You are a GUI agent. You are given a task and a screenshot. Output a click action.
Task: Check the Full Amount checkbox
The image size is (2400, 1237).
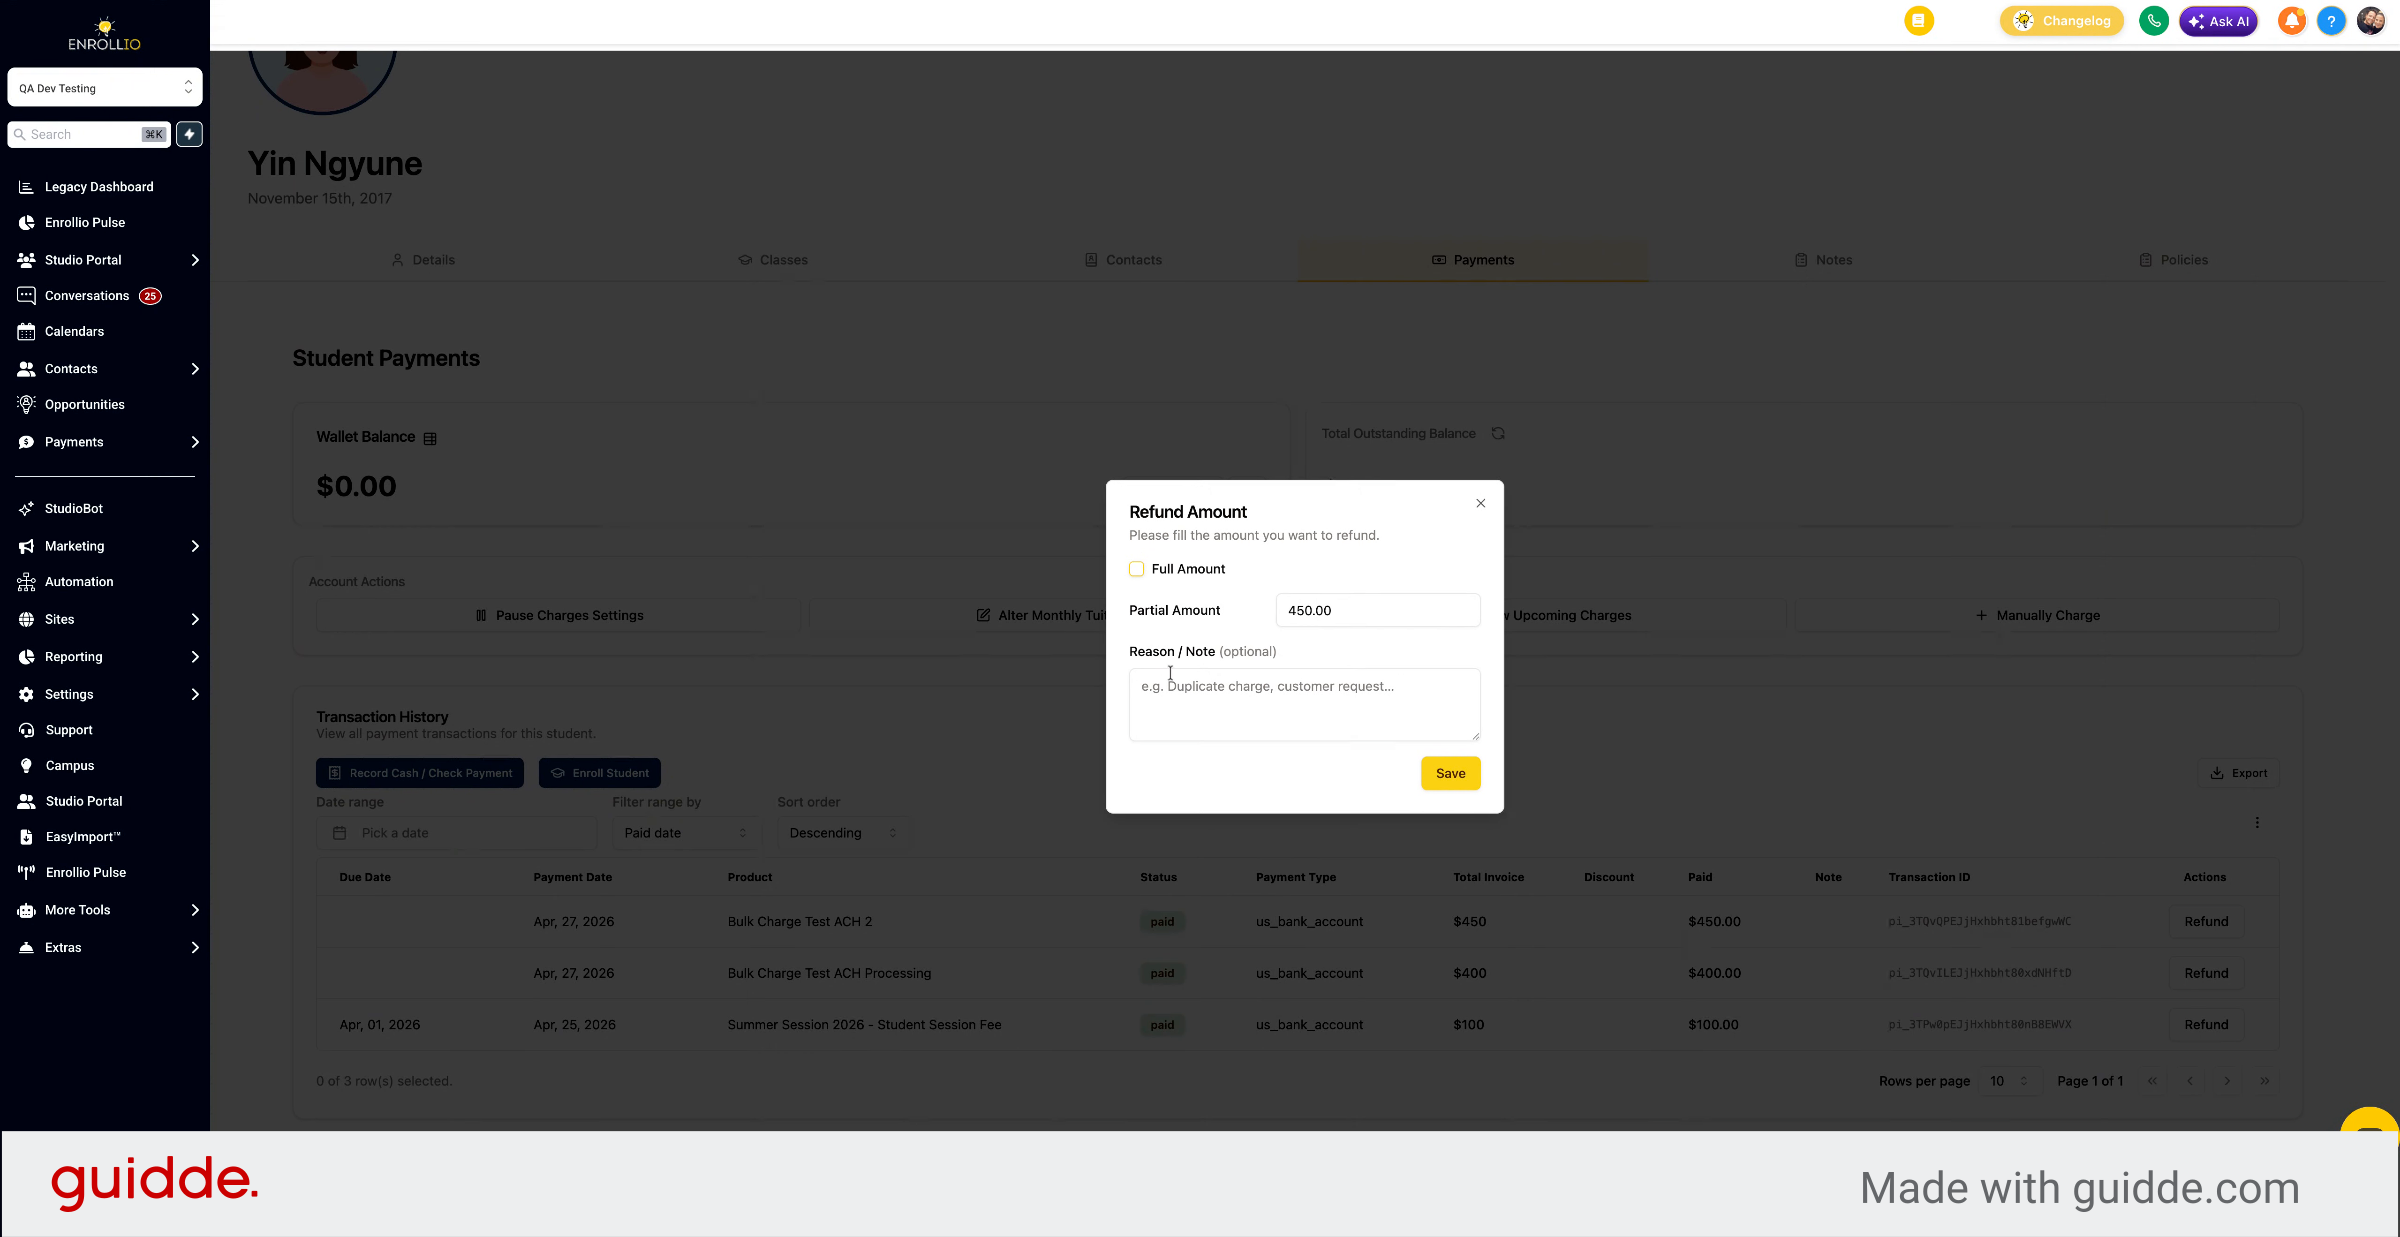tap(1136, 569)
